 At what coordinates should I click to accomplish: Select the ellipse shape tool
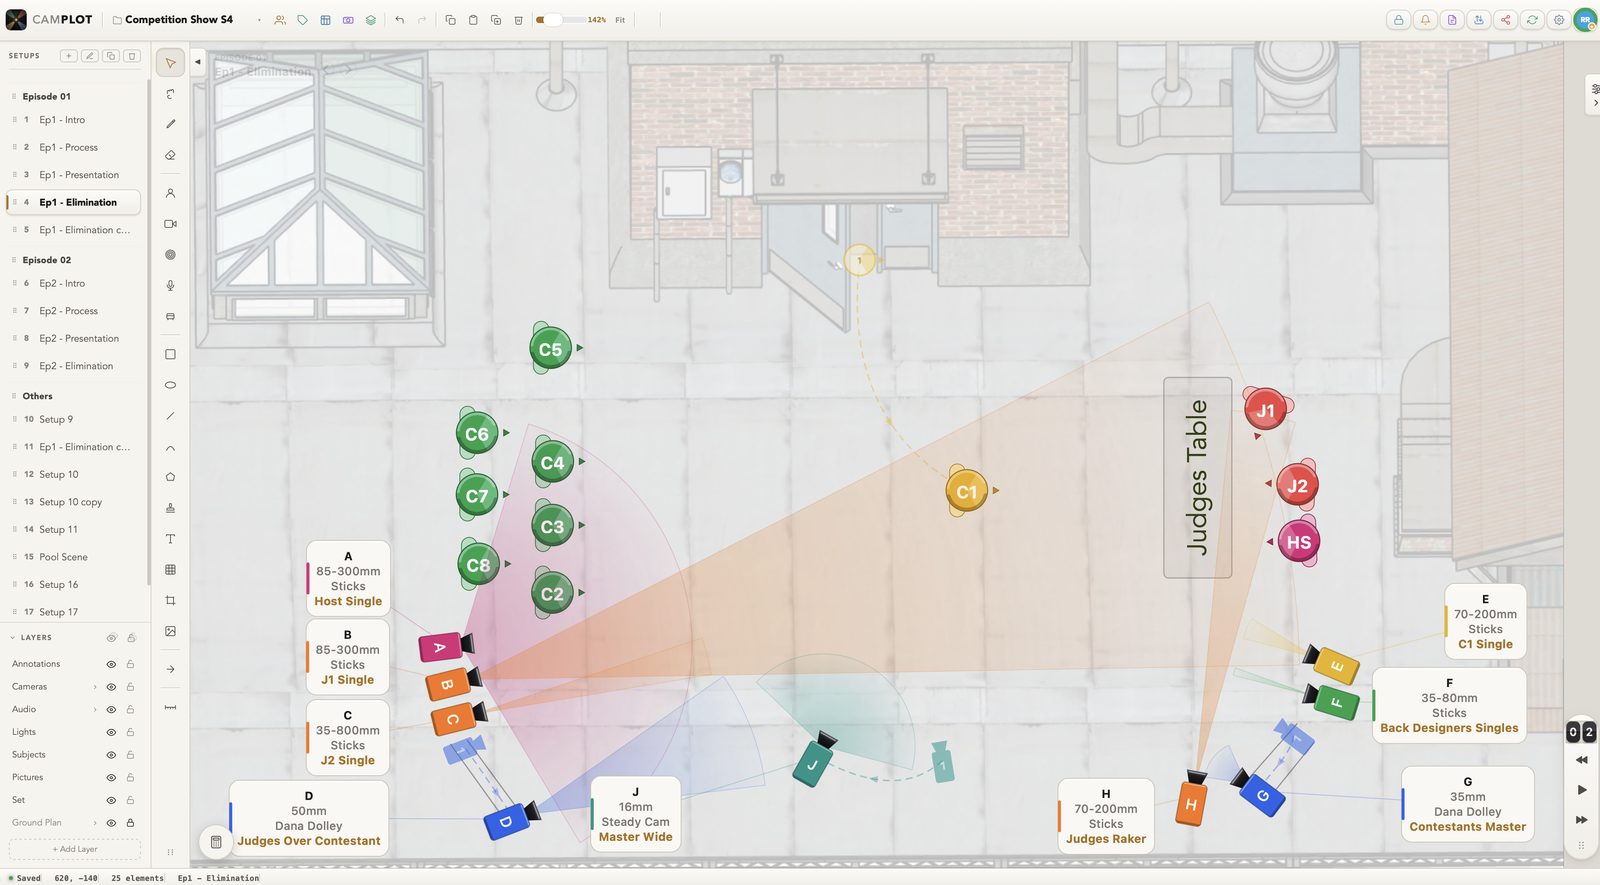[170, 385]
